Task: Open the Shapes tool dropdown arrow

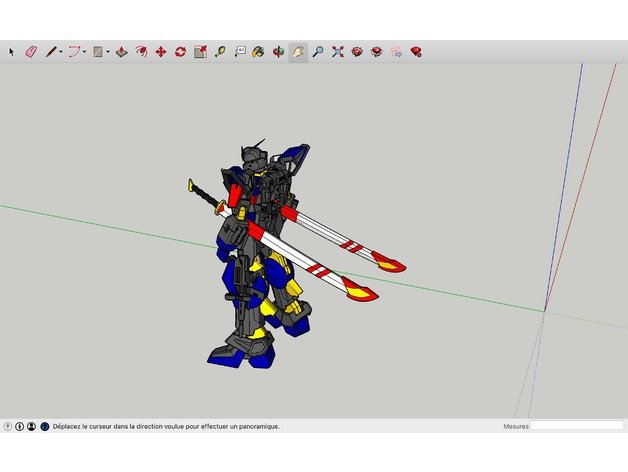Action: tap(107, 51)
